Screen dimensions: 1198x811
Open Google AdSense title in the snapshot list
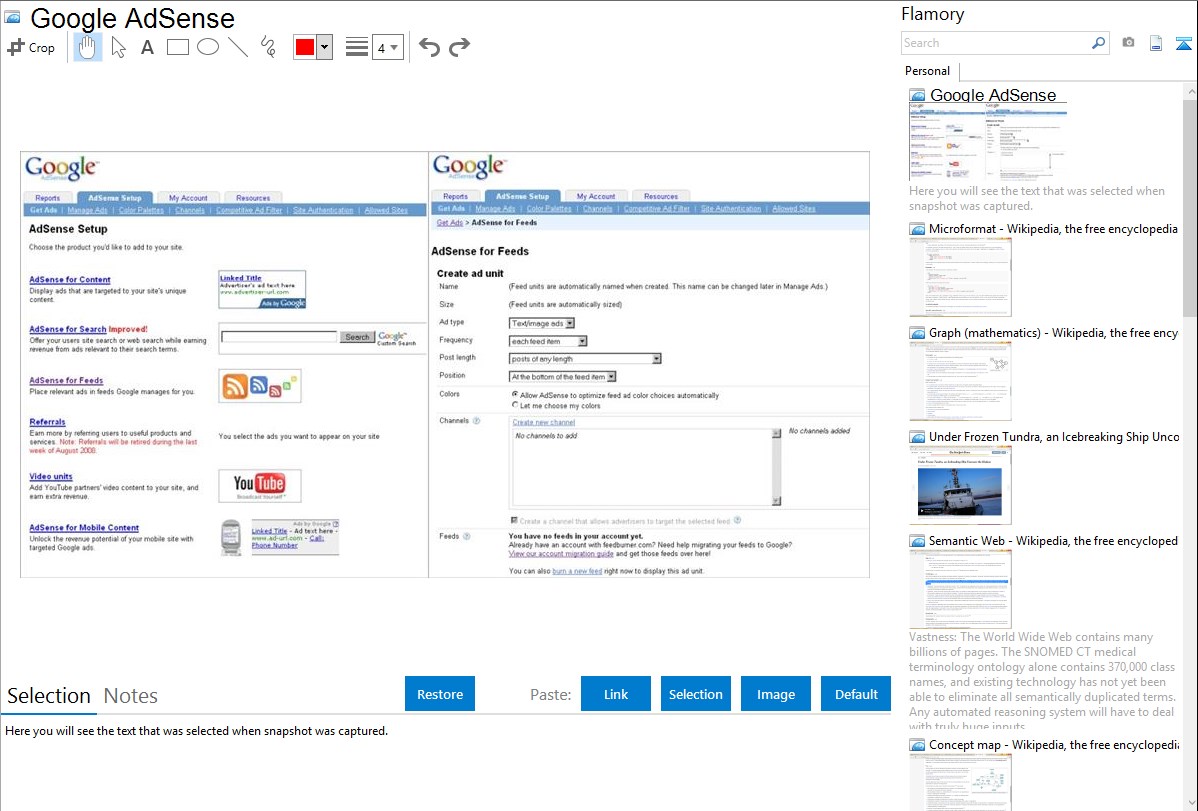click(x=993, y=96)
